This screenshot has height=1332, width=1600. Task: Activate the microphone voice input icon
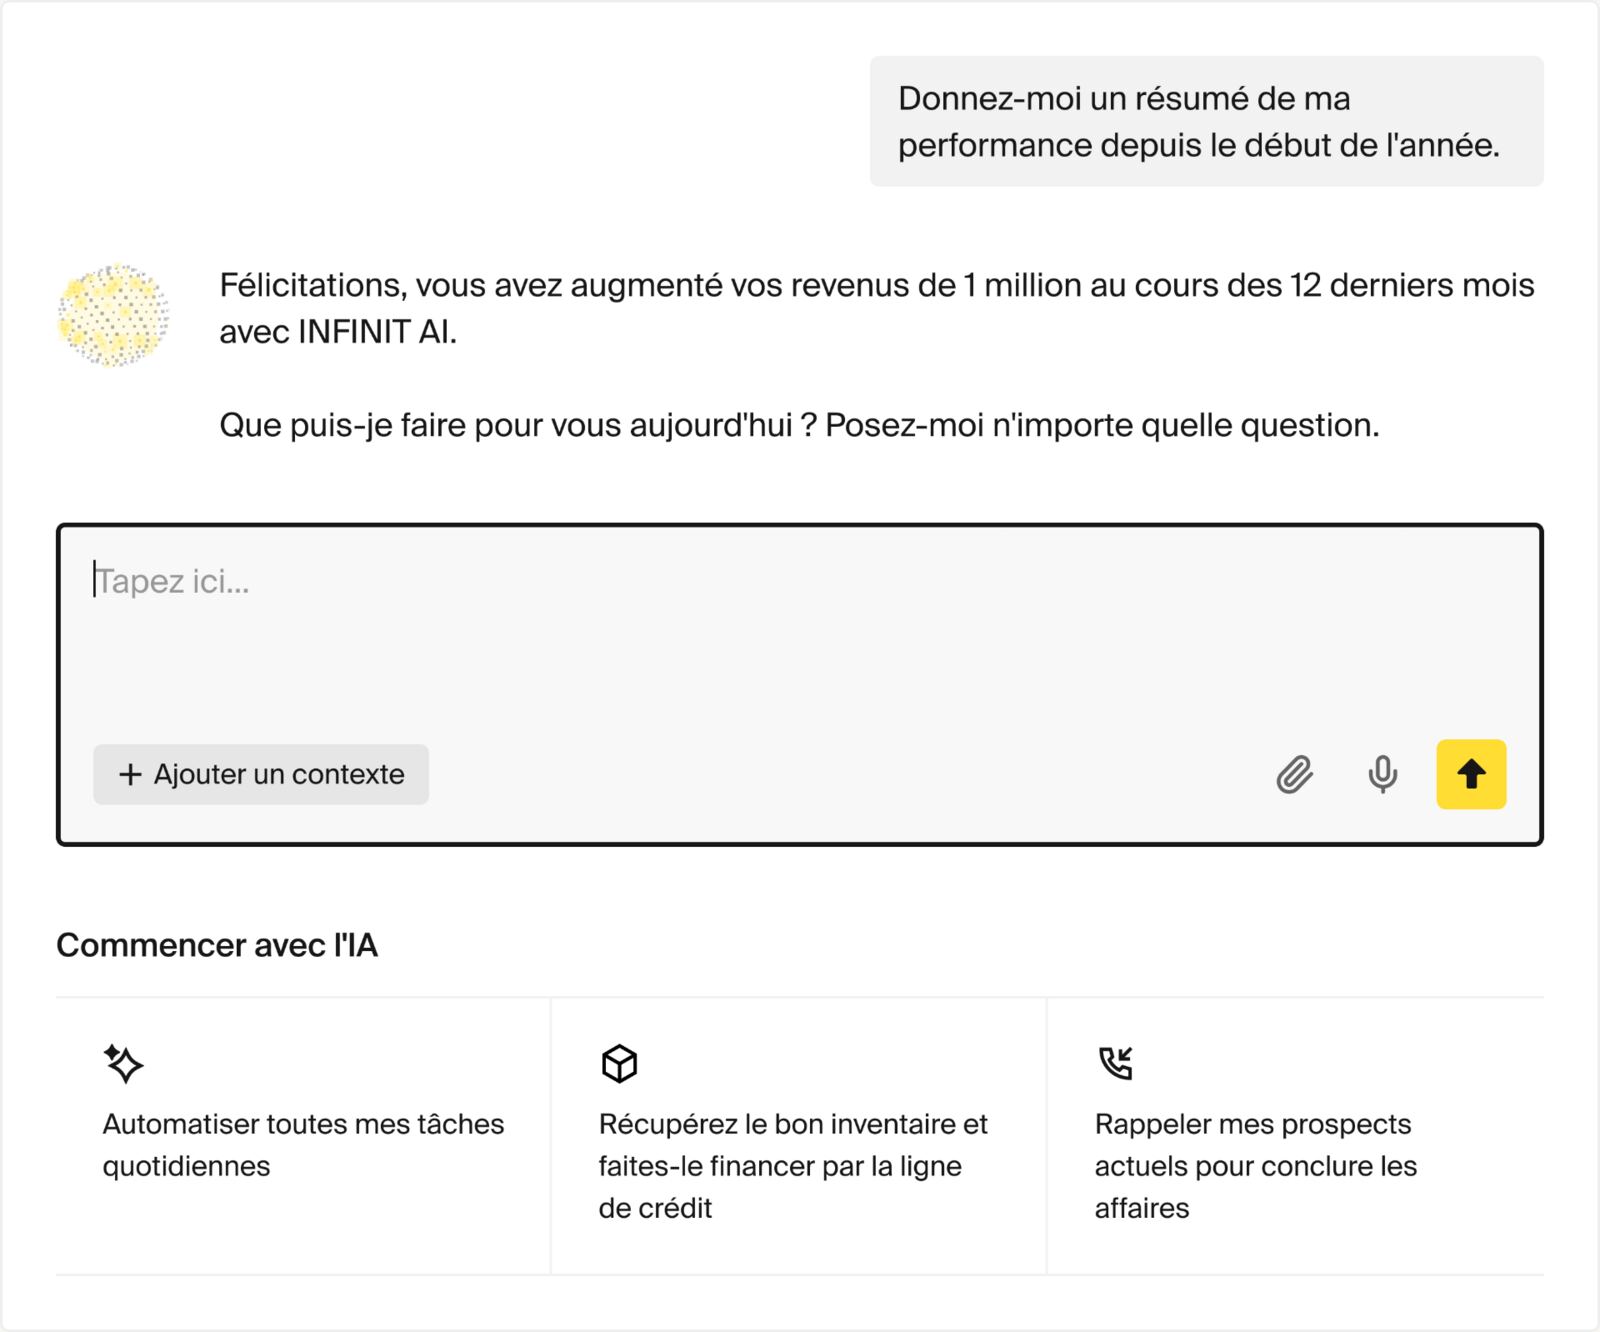click(x=1382, y=775)
